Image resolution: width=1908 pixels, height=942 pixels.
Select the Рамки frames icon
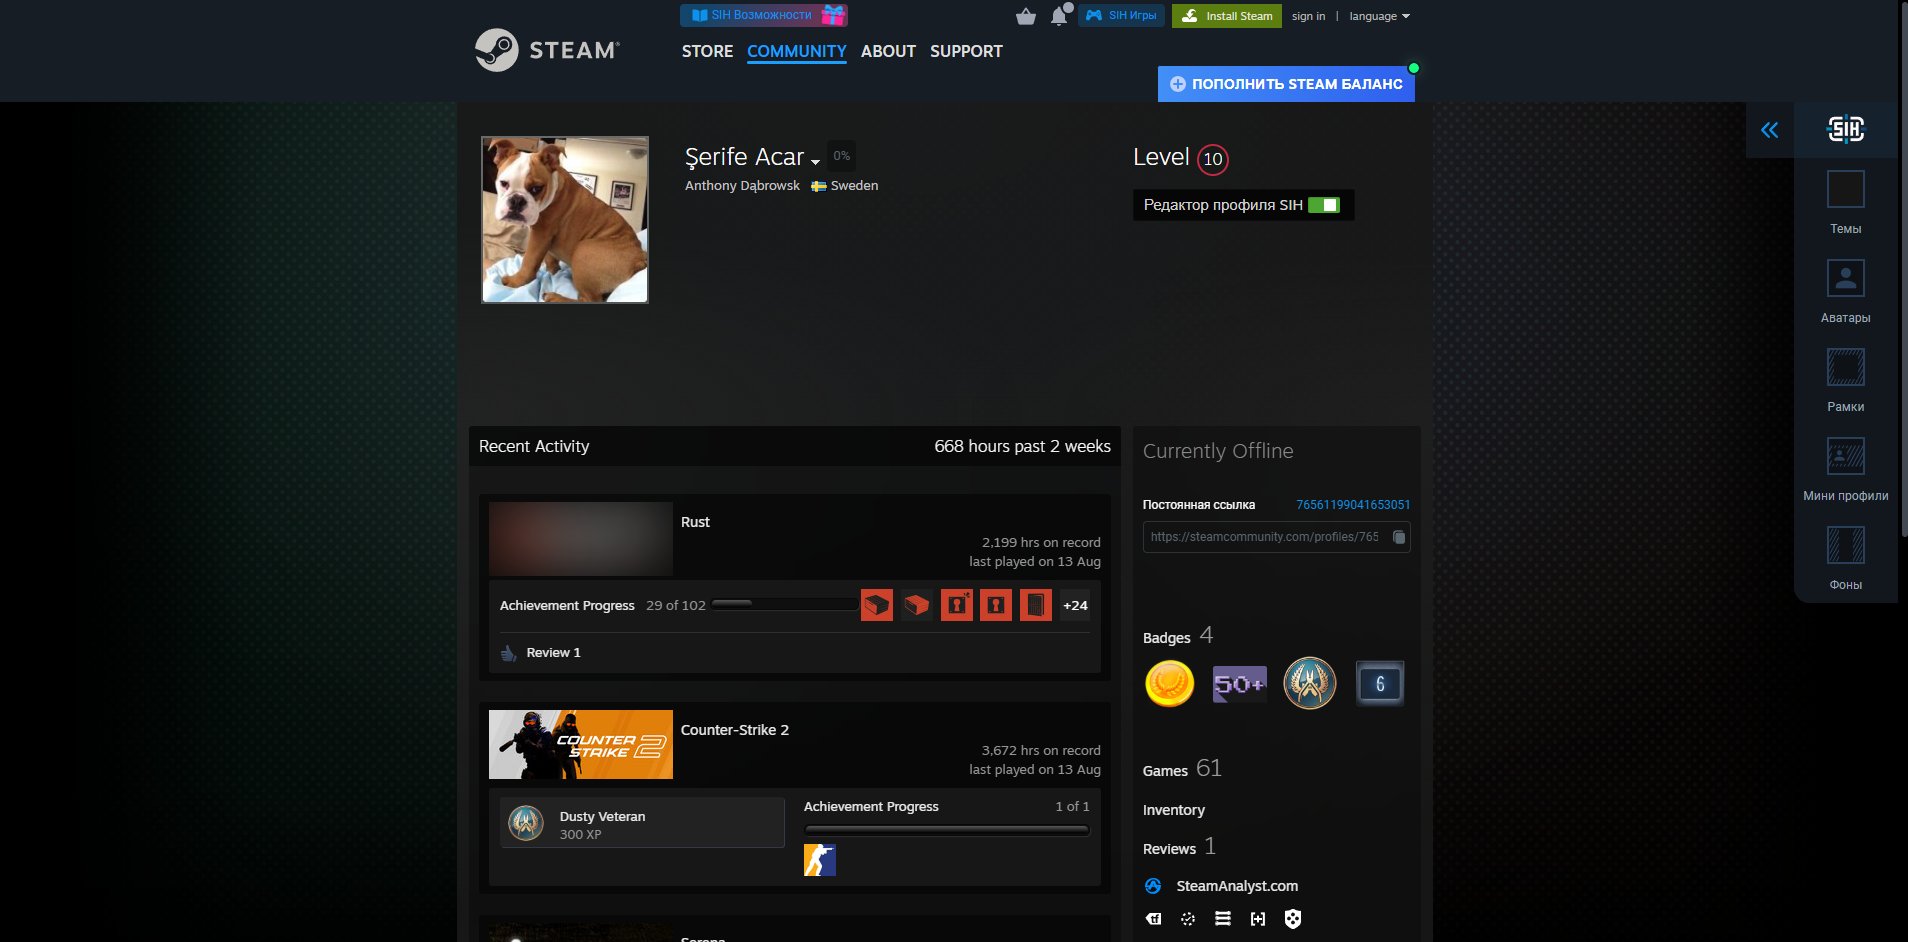click(x=1845, y=367)
